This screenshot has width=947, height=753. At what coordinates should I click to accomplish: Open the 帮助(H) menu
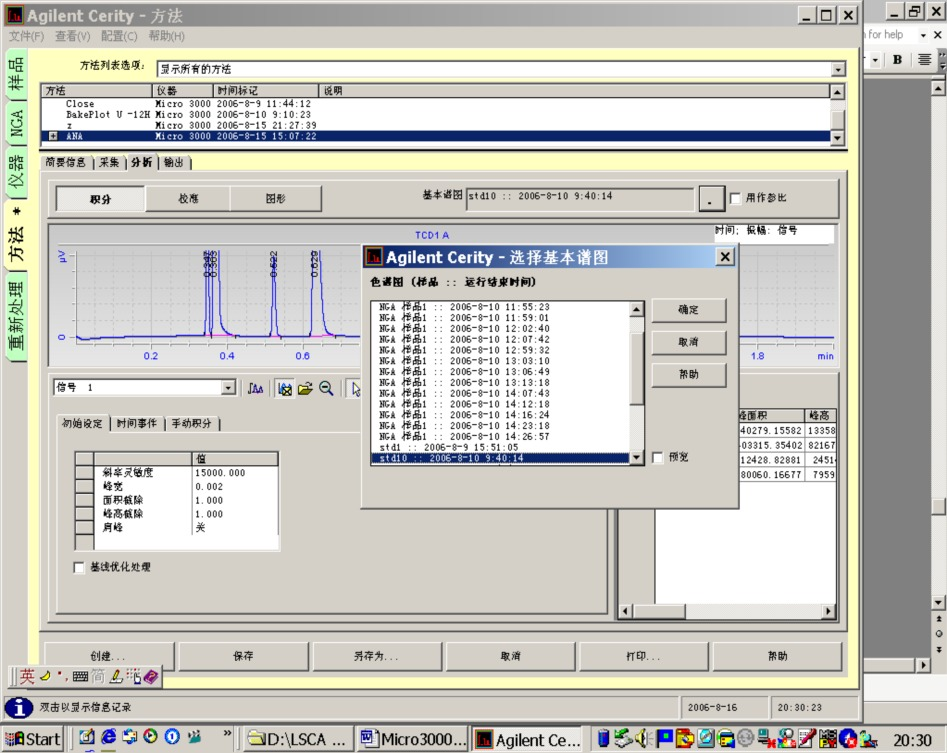click(x=167, y=36)
